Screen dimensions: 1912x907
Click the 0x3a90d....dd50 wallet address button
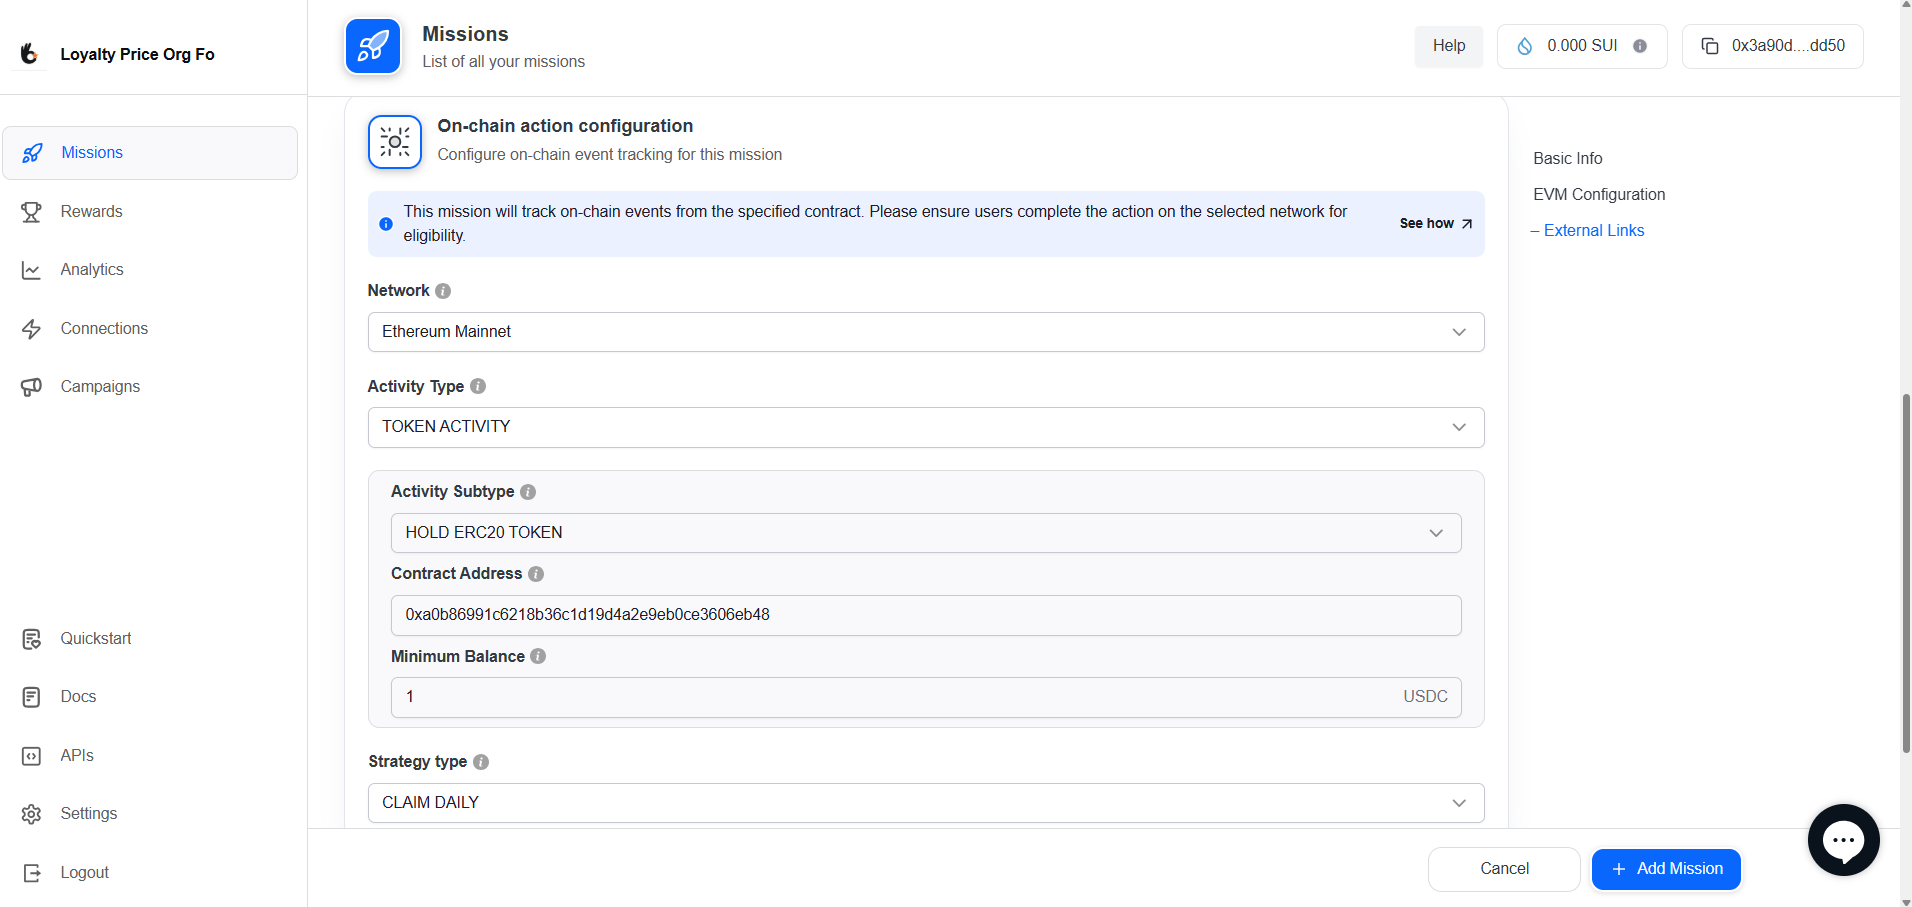[1772, 46]
